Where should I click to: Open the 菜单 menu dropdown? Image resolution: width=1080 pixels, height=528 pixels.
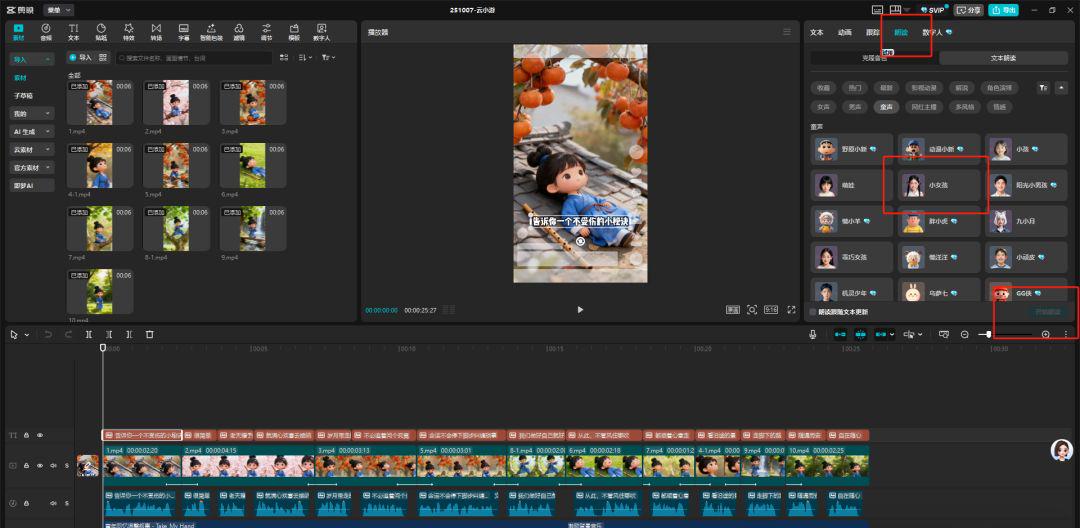(x=59, y=10)
